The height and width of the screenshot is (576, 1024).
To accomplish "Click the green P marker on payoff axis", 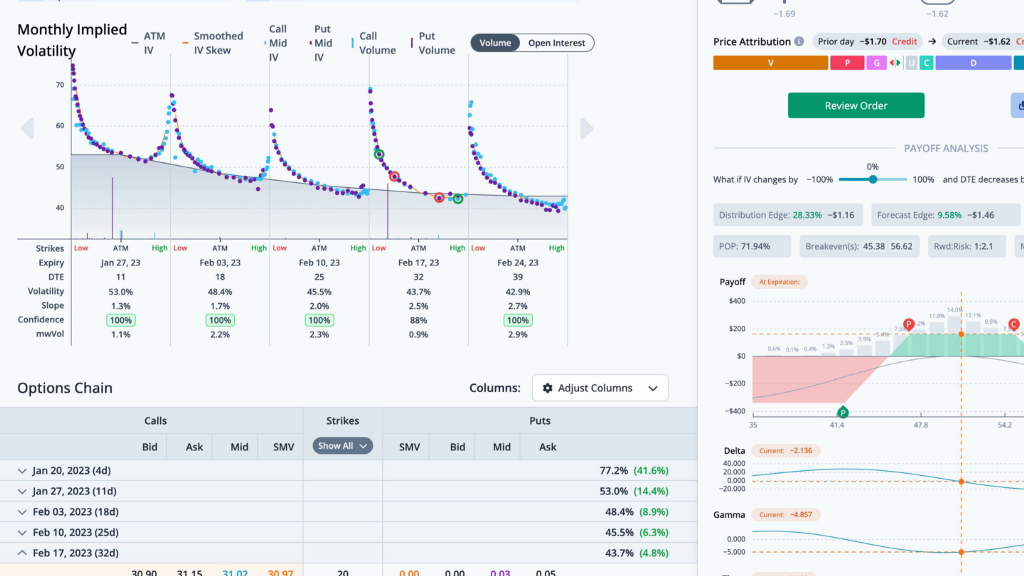I will [843, 412].
